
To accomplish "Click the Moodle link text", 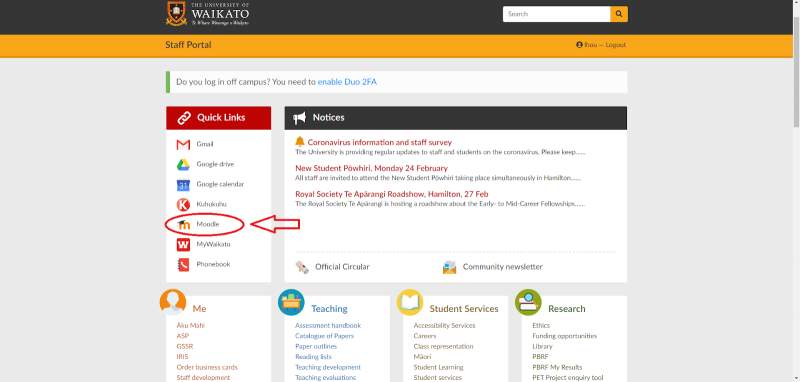I will click(208, 224).
